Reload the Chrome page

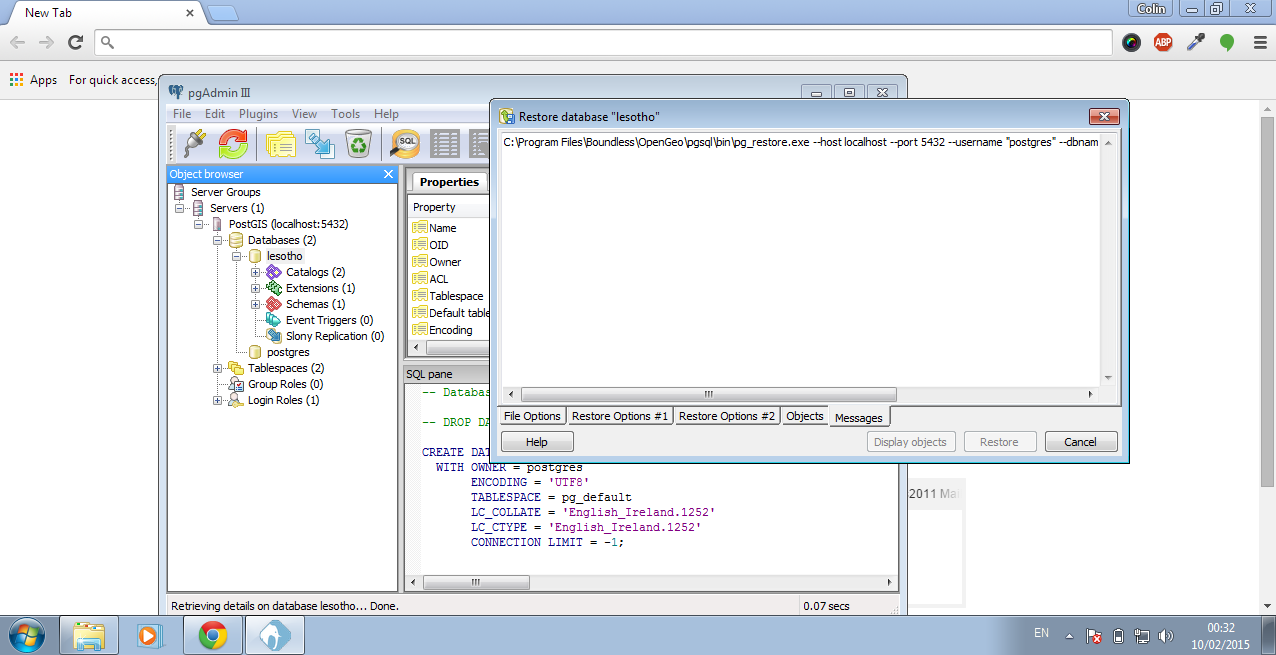75,42
